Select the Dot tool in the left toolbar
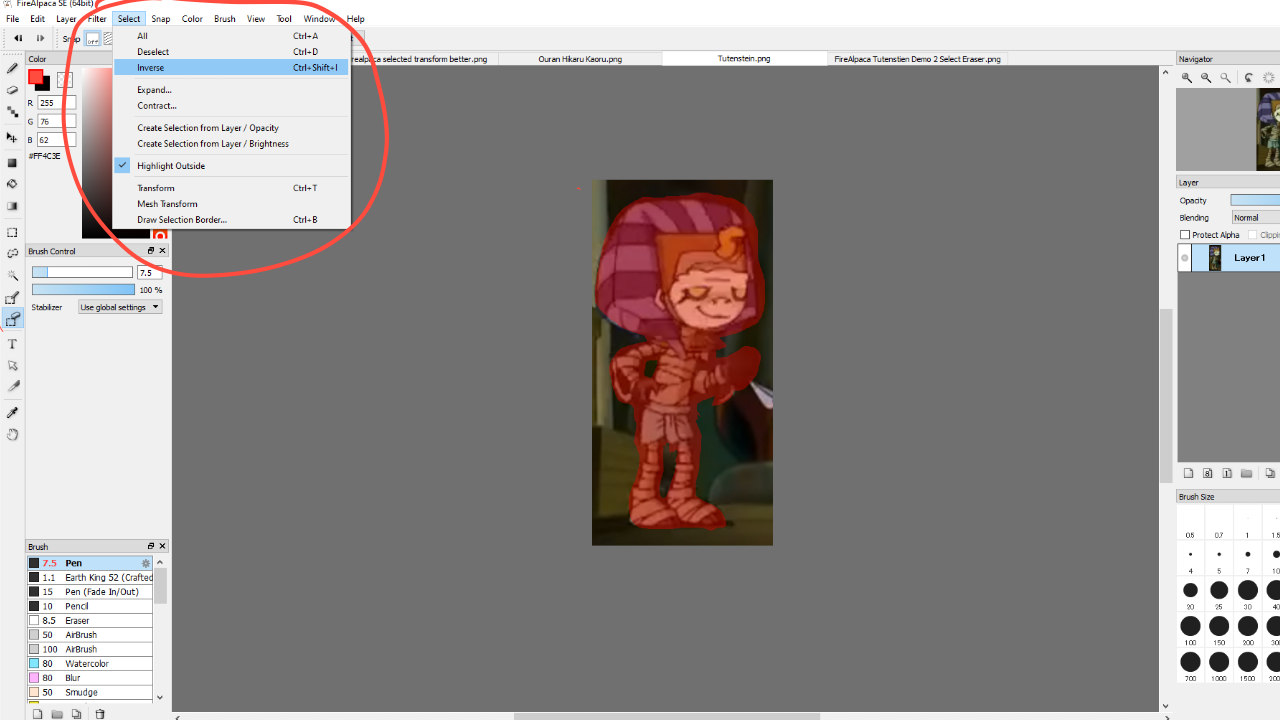 coord(12,112)
